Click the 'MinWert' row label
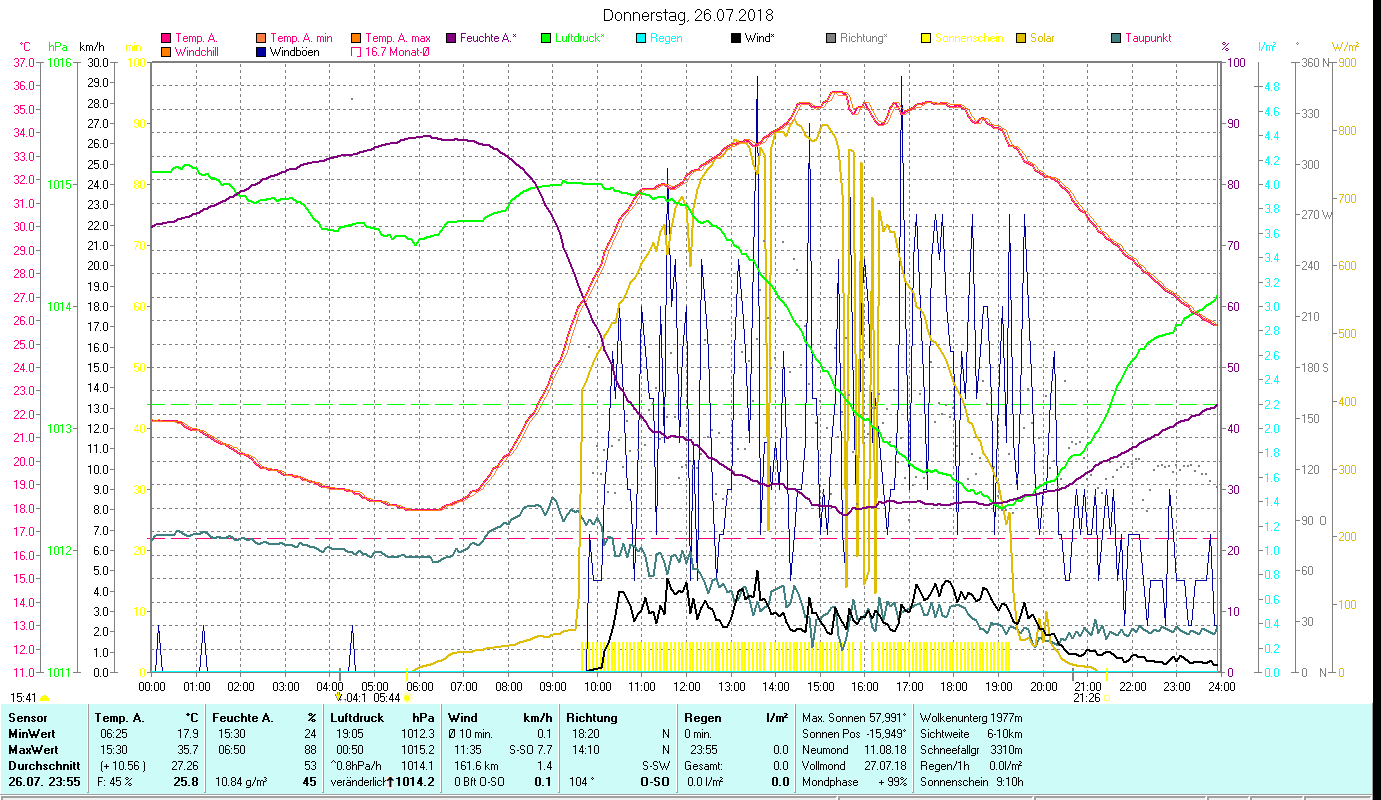Screen dimensions: 1381x800 pos(31,734)
